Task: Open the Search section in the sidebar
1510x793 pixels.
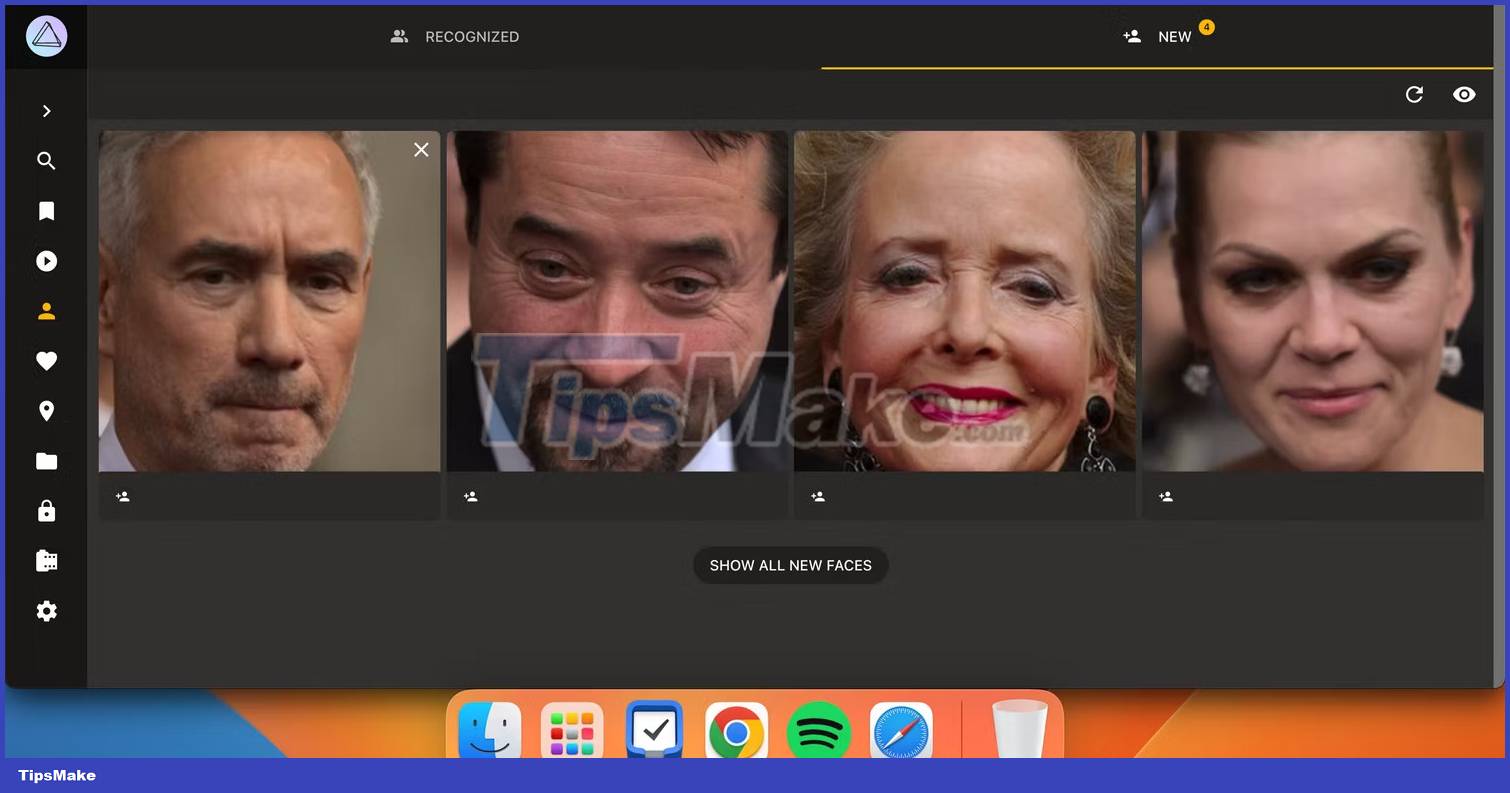Action: 46,160
